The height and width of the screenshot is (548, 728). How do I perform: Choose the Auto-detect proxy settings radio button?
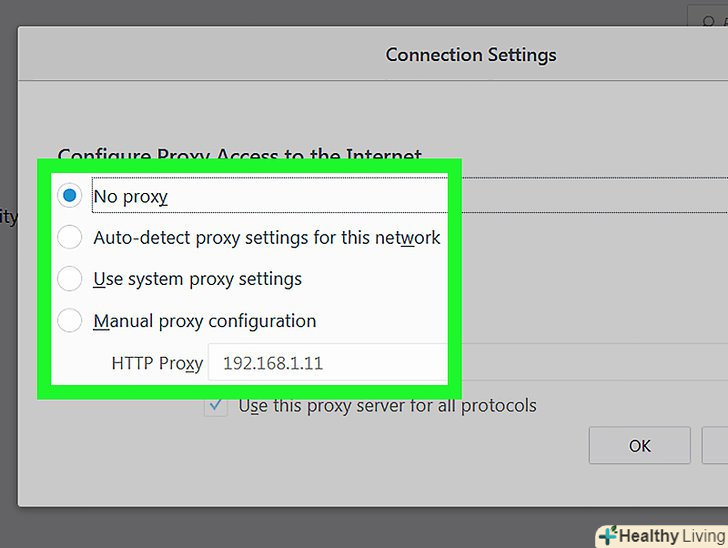(69, 238)
